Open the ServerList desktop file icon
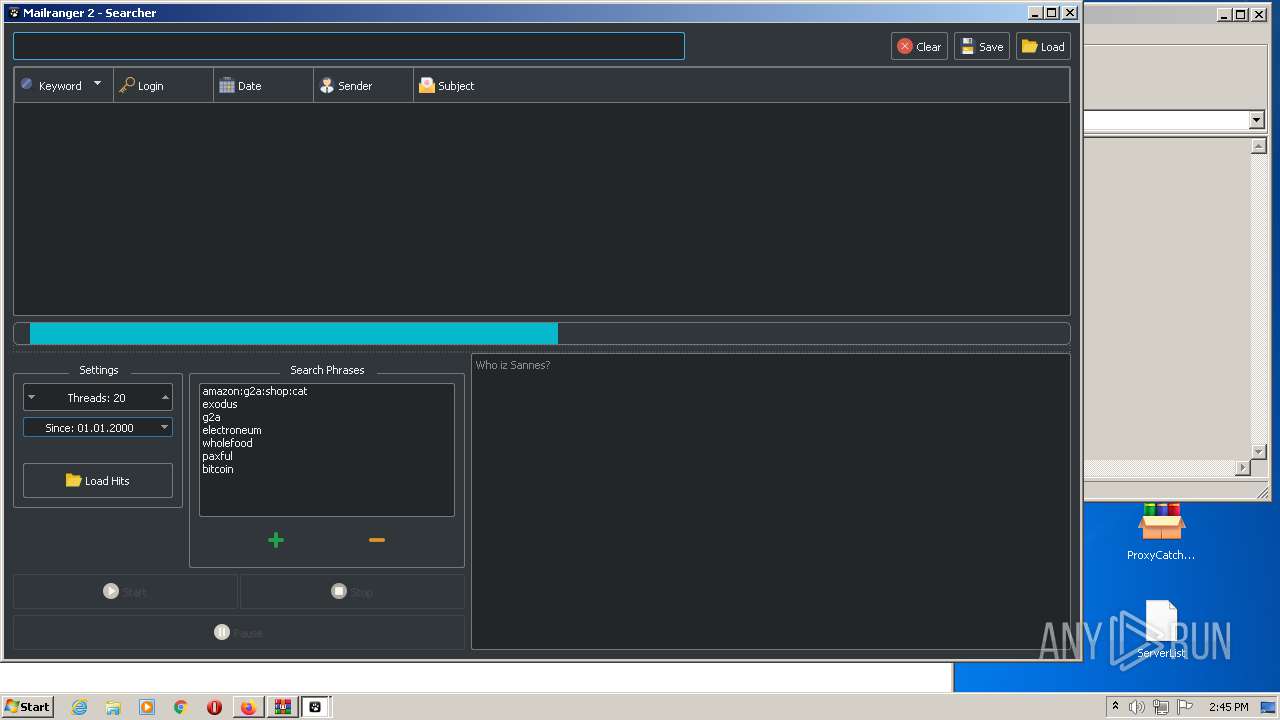1280x720 pixels. [x=1161, y=629]
